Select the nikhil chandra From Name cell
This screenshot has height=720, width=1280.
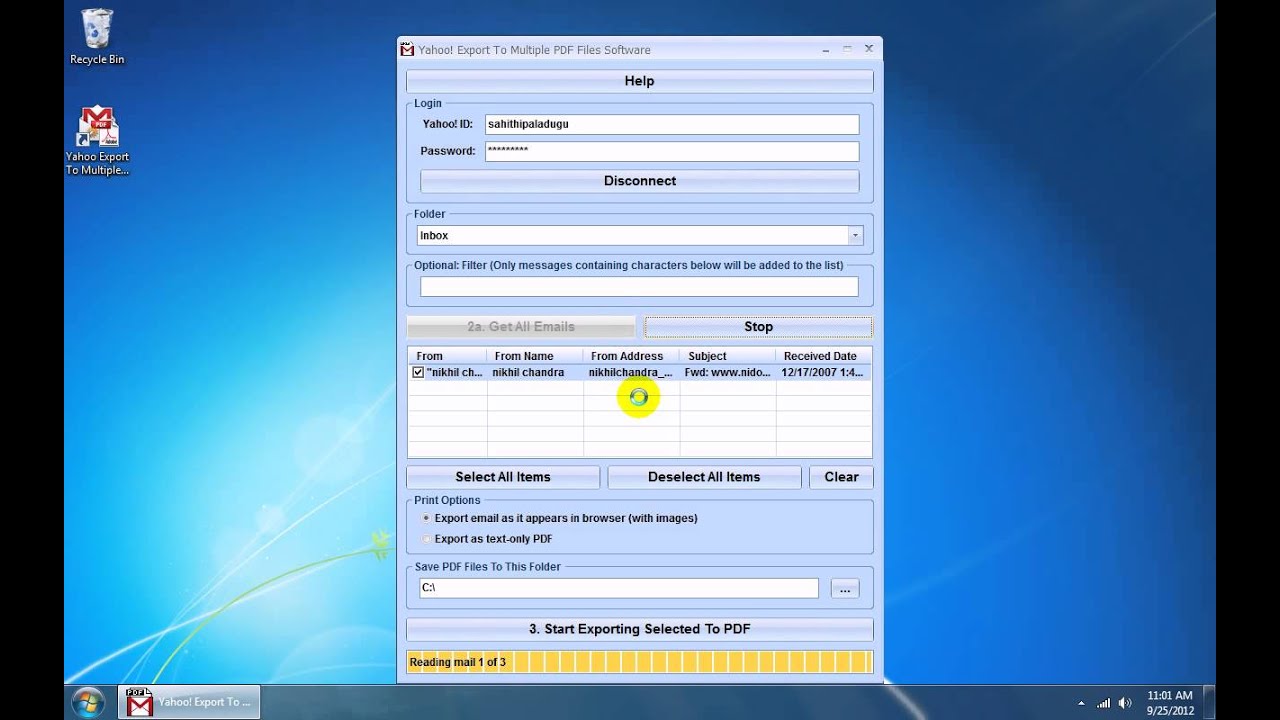click(x=535, y=372)
